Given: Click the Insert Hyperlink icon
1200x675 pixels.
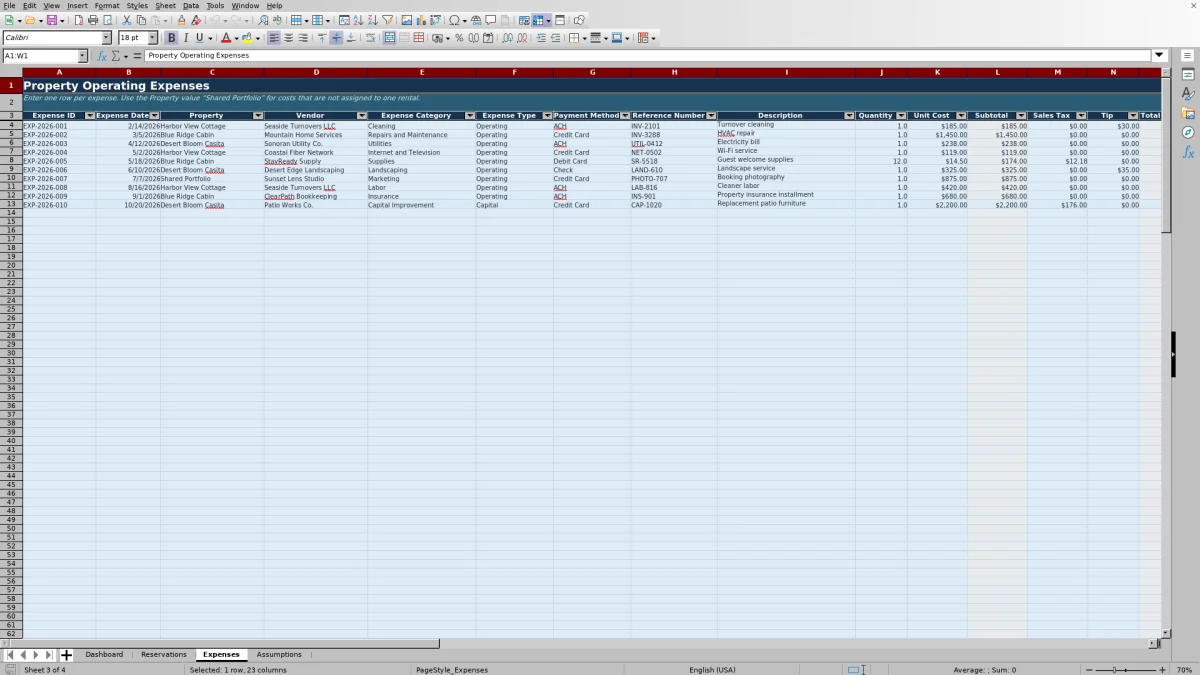Looking at the screenshot, I should (476, 20).
